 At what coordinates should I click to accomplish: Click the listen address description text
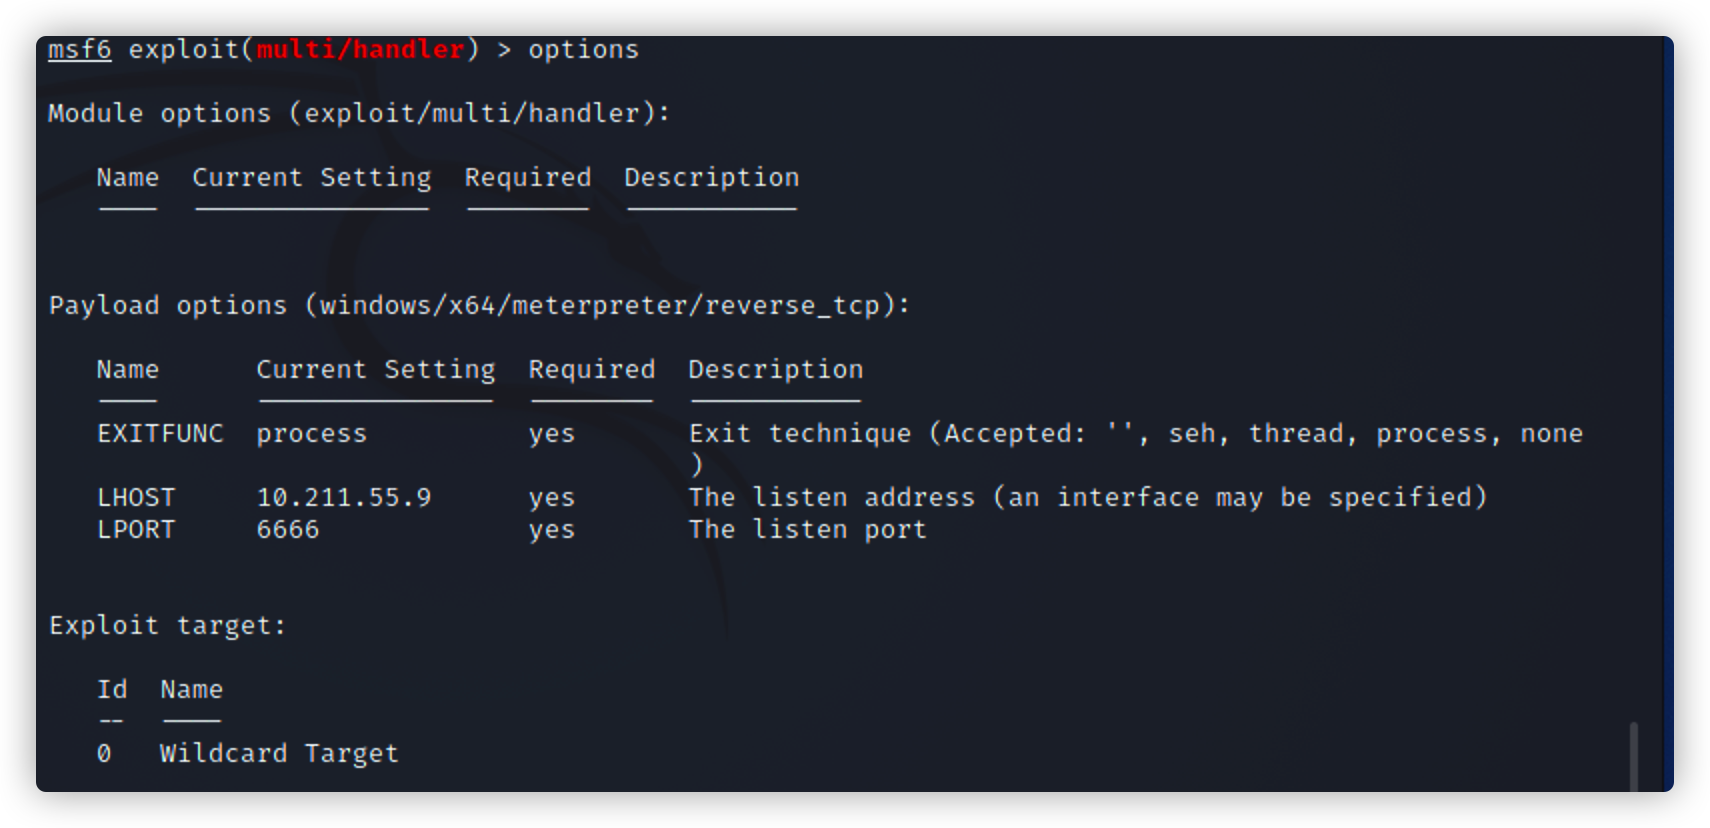tap(1088, 497)
